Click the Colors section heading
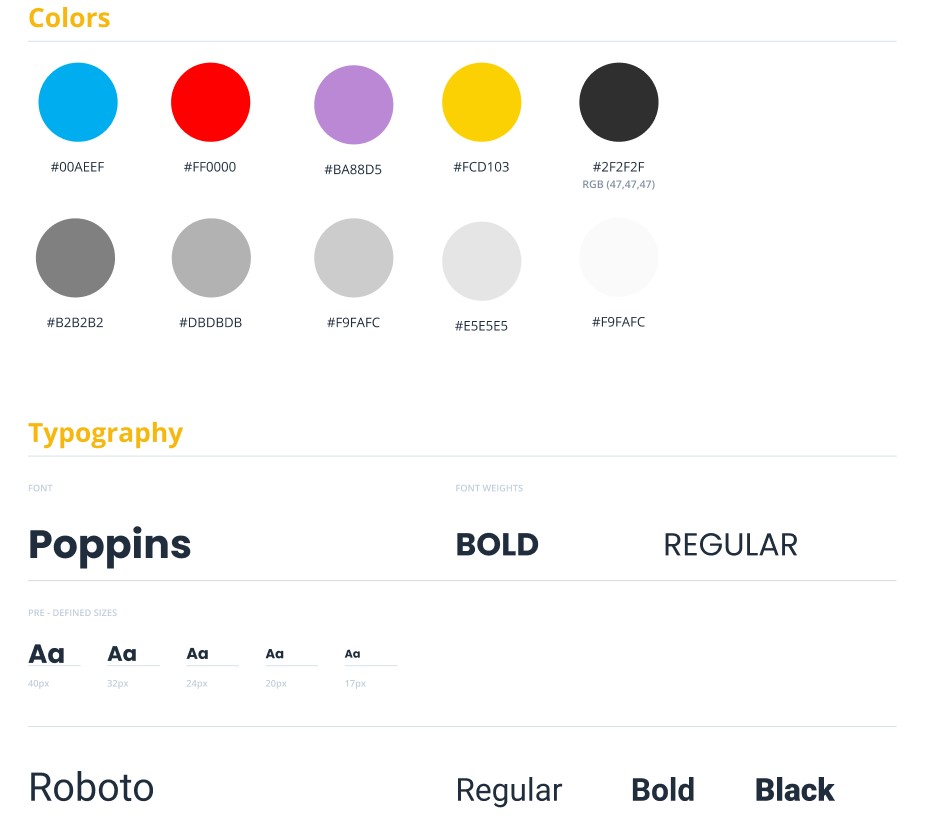This screenshot has width=945, height=830. point(69,18)
